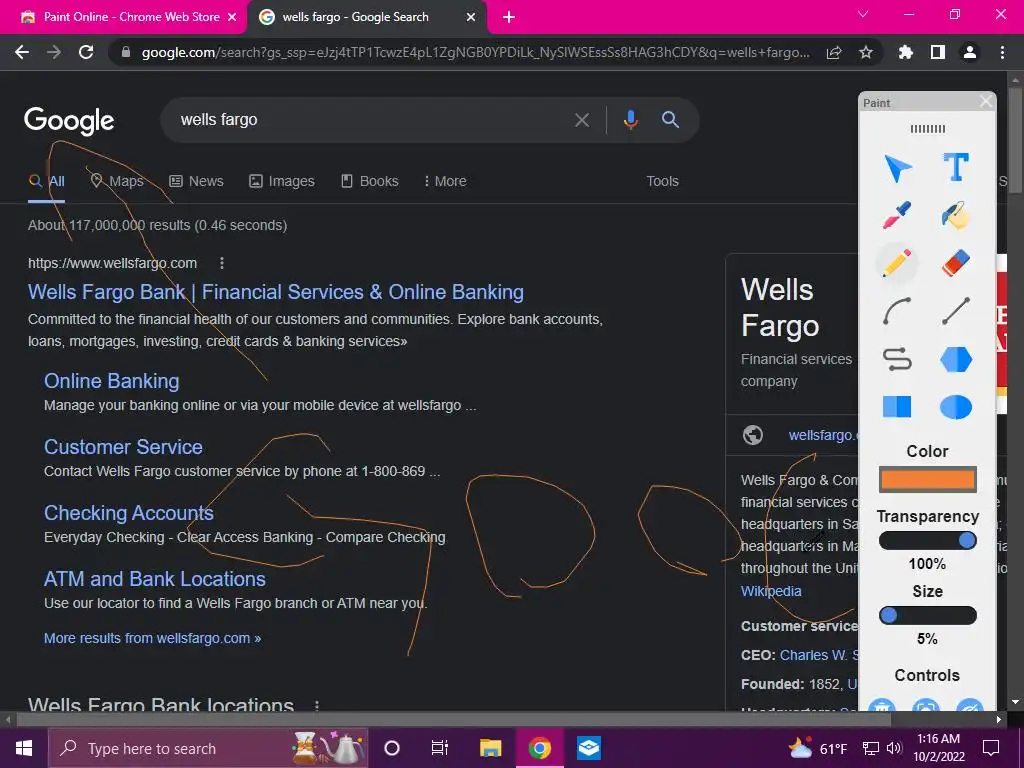Select the All results tab

coord(46,181)
